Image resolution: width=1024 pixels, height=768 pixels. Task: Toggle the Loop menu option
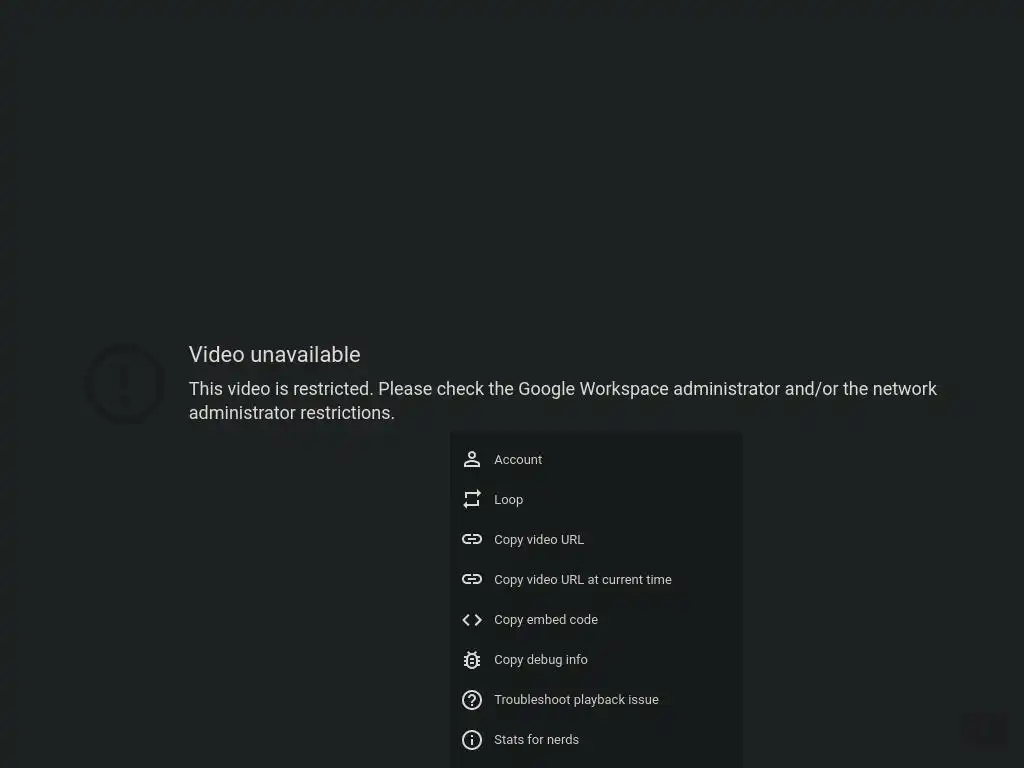pyautogui.click(x=596, y=500)
